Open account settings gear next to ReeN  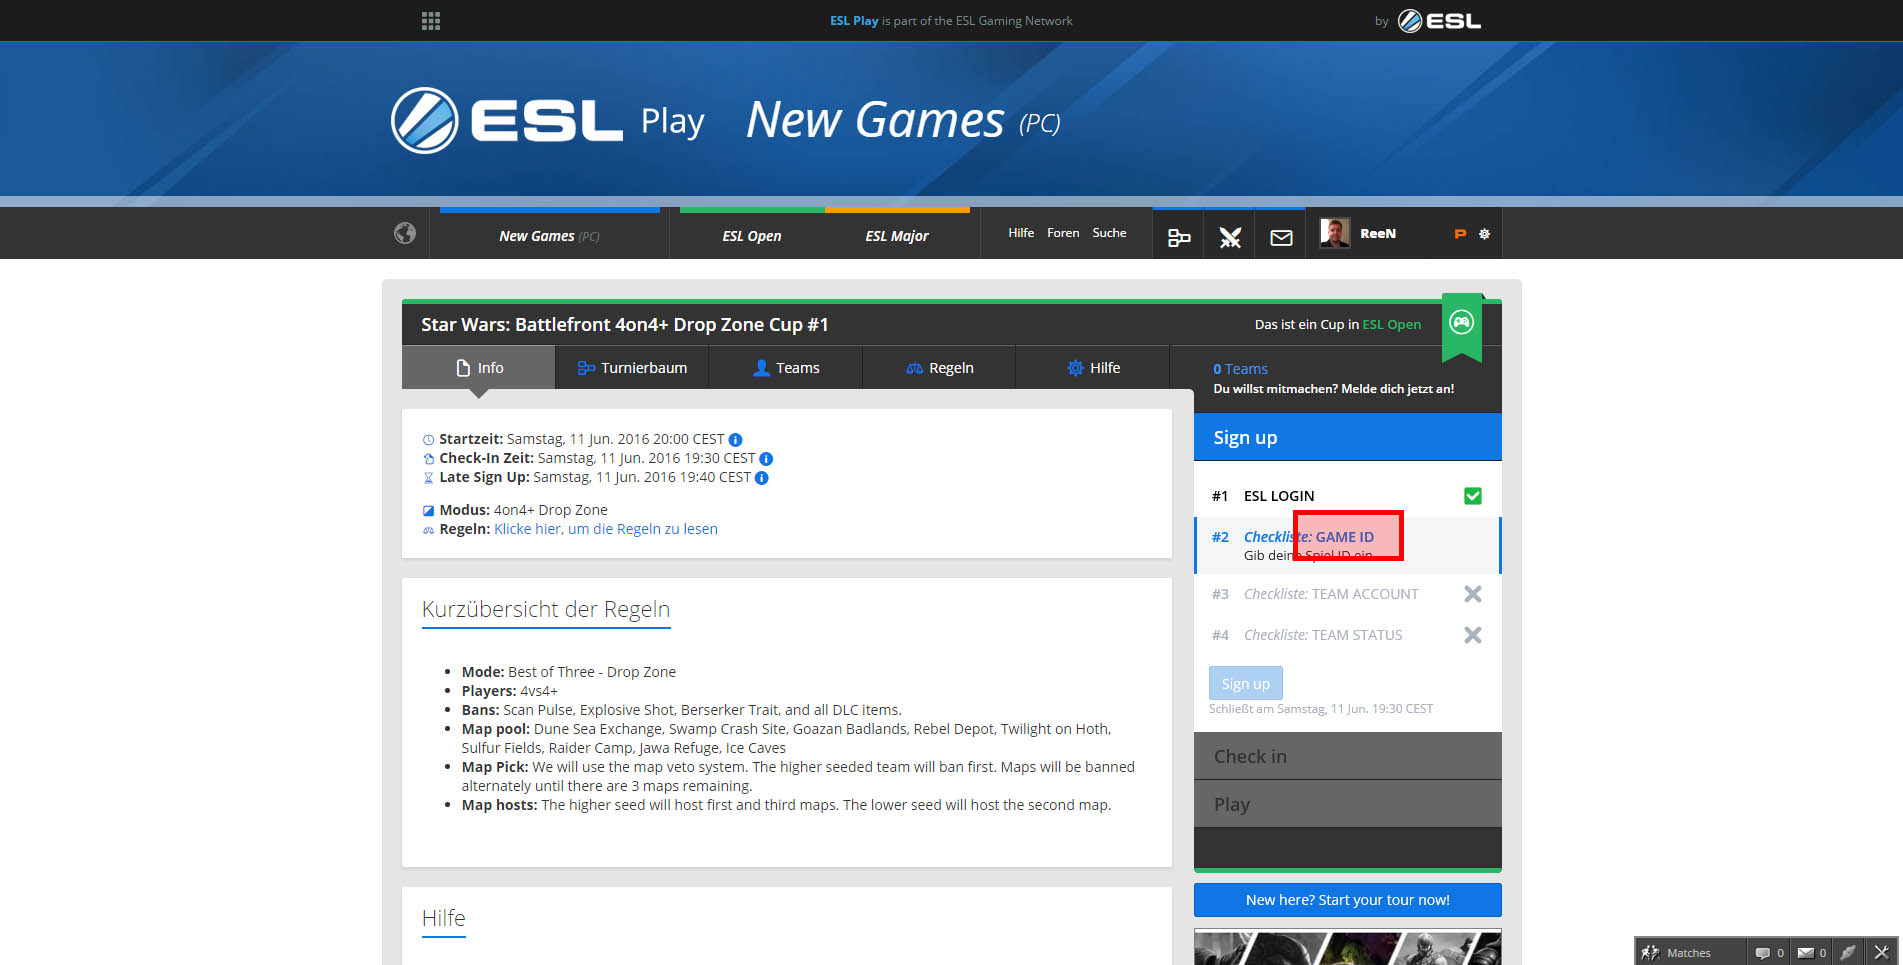coord(1484,234)
